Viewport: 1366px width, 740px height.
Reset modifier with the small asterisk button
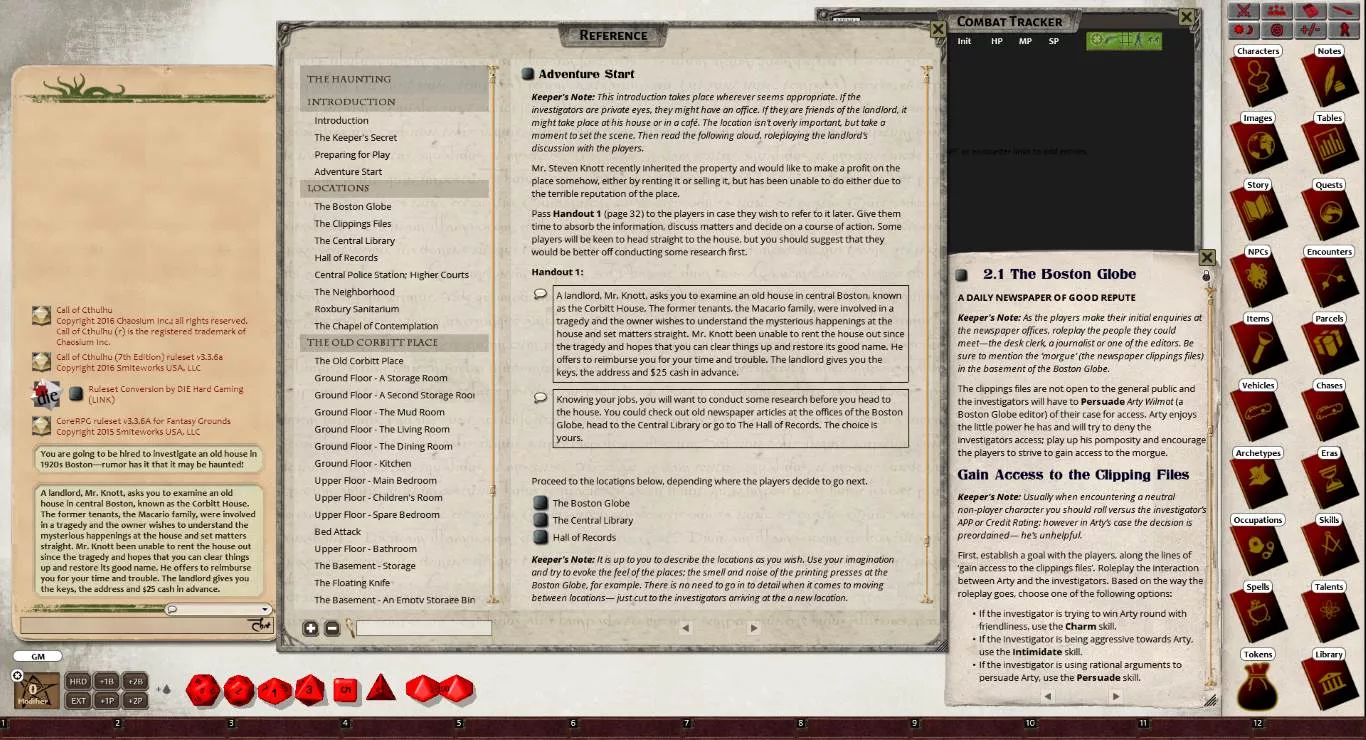17,676
